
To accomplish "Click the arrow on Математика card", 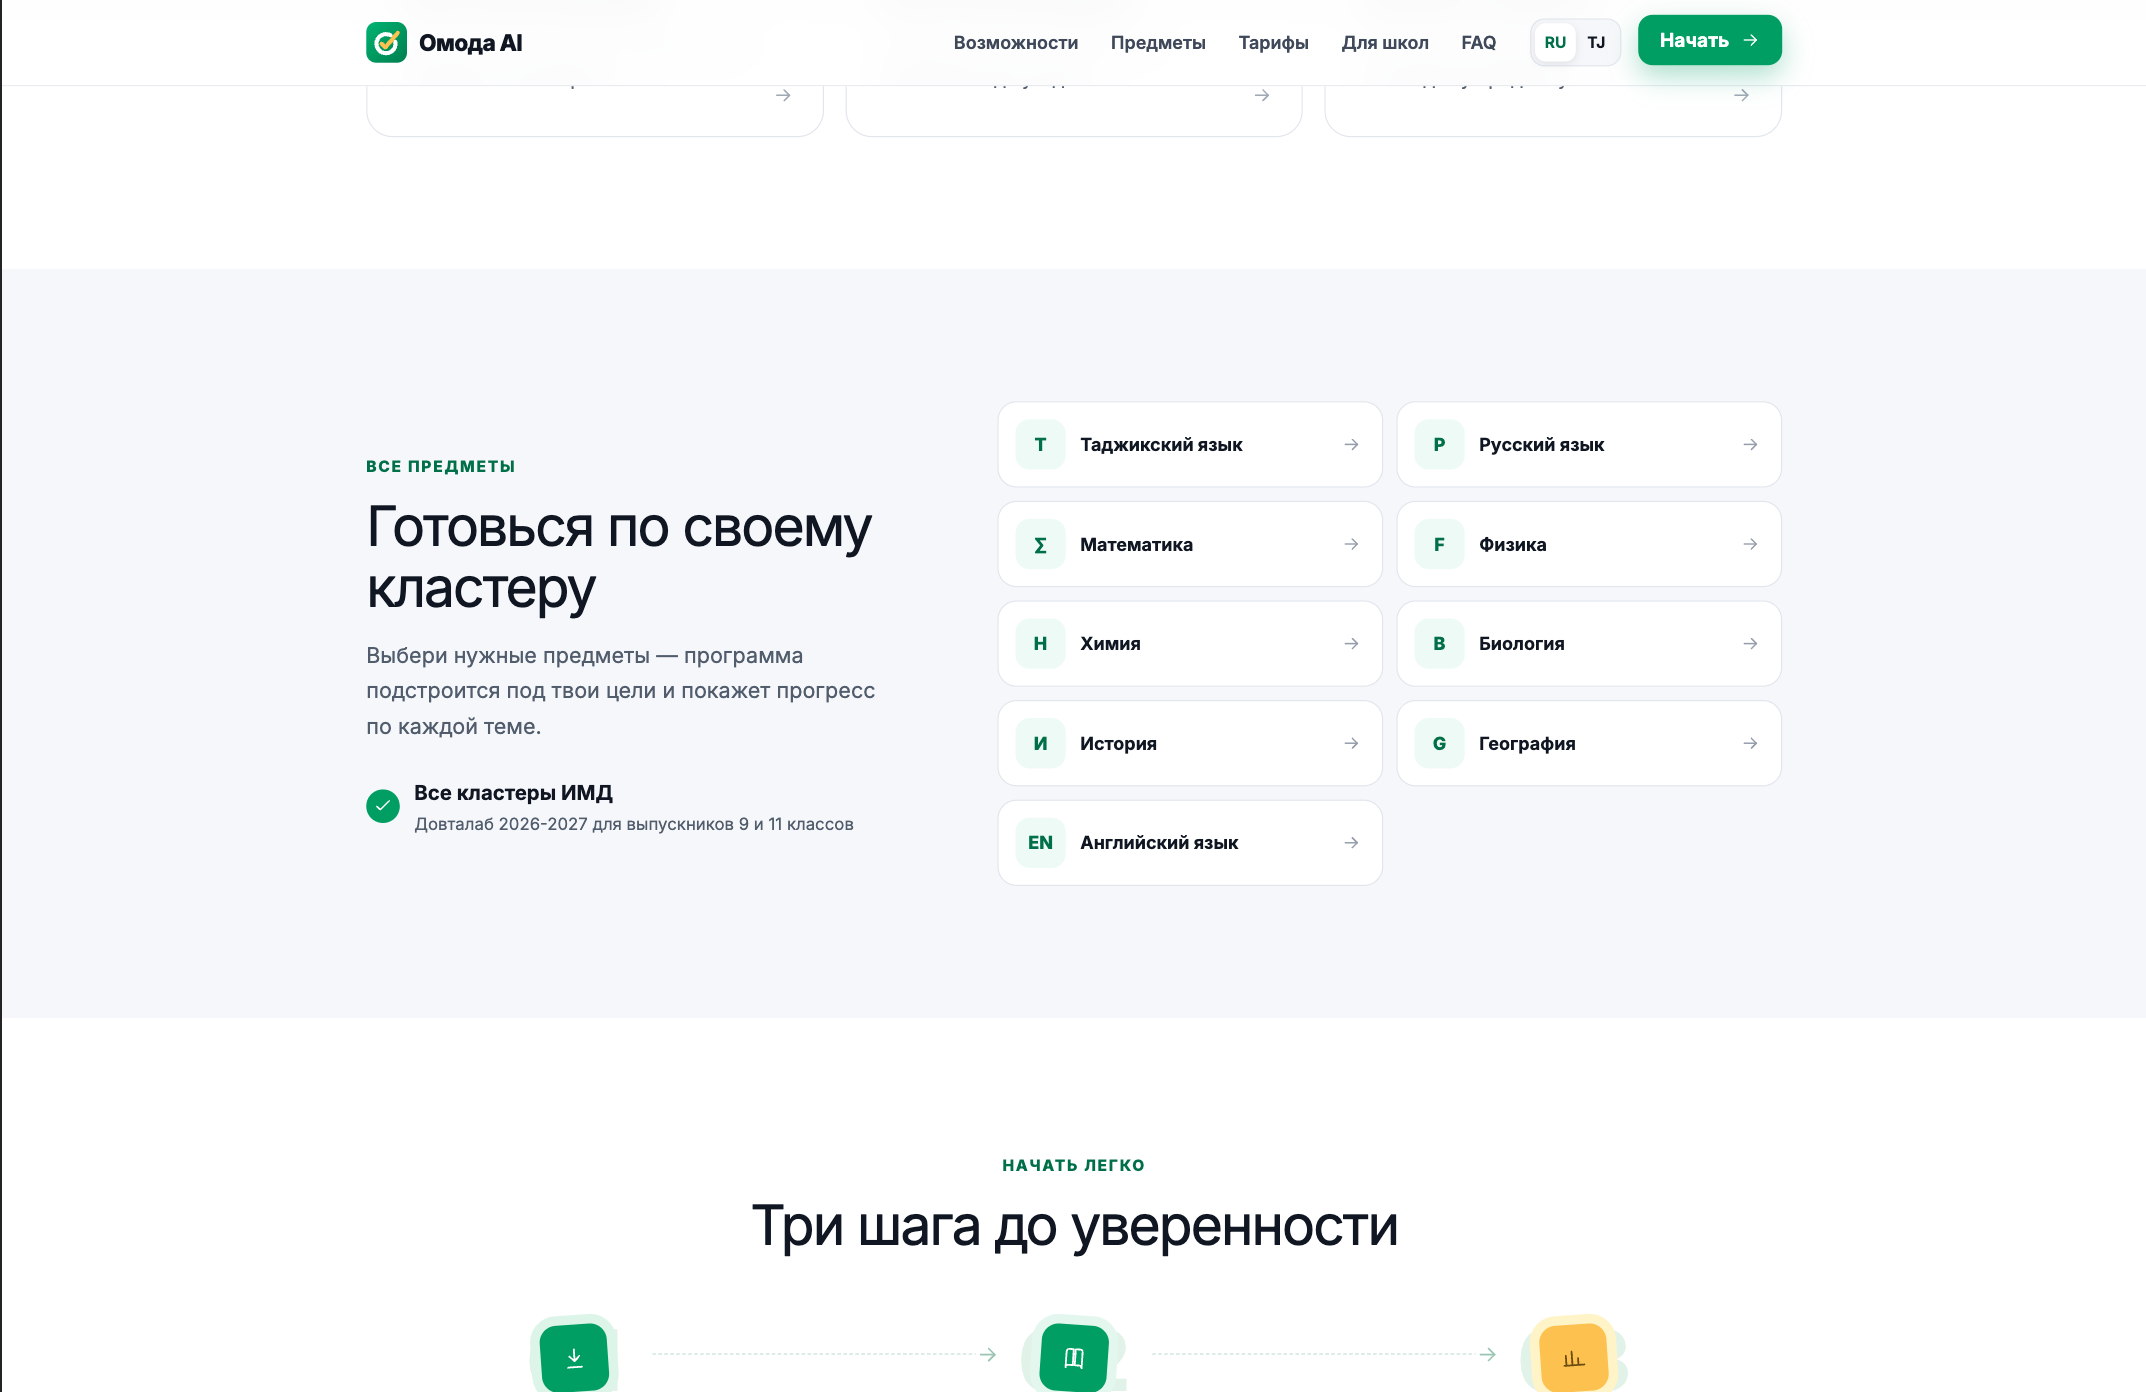I will click(x=1351, y=544).
